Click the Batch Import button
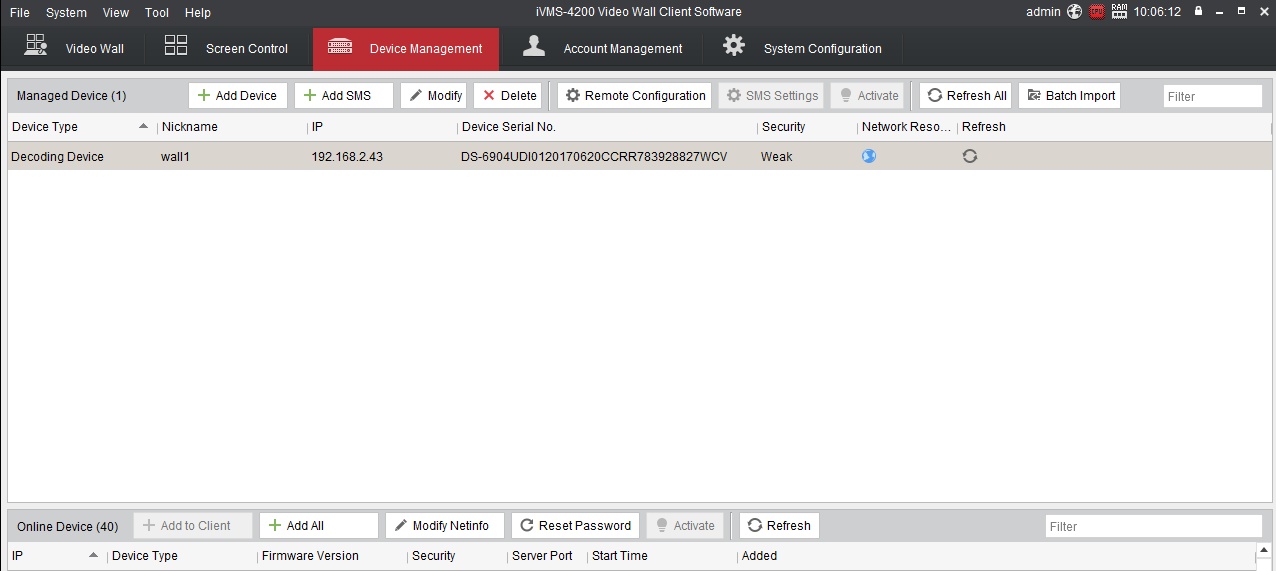 [x=1069, y=96]
